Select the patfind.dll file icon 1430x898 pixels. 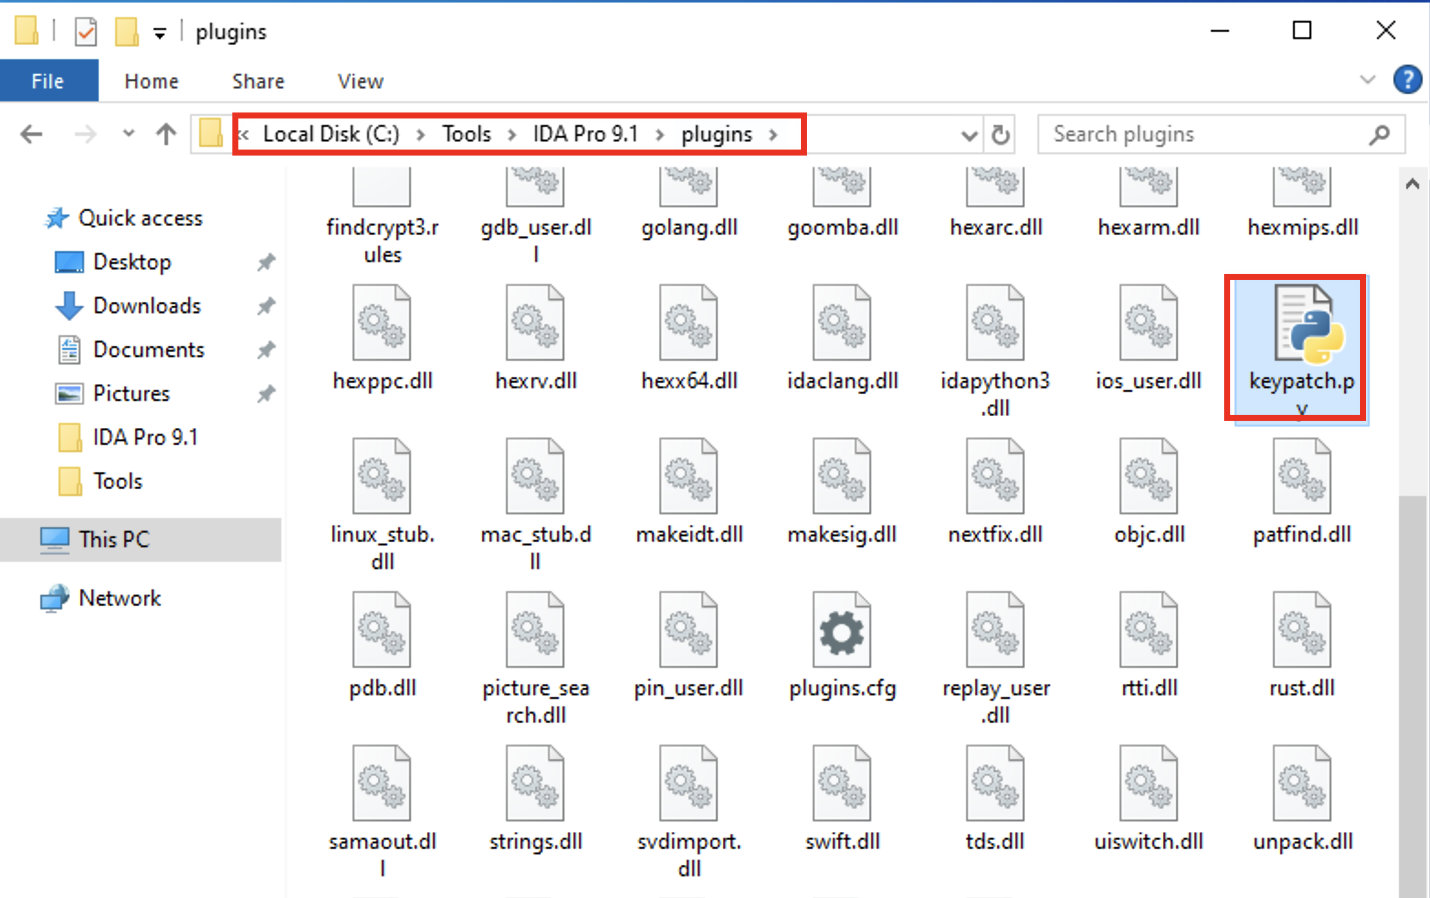(1302, 476)
